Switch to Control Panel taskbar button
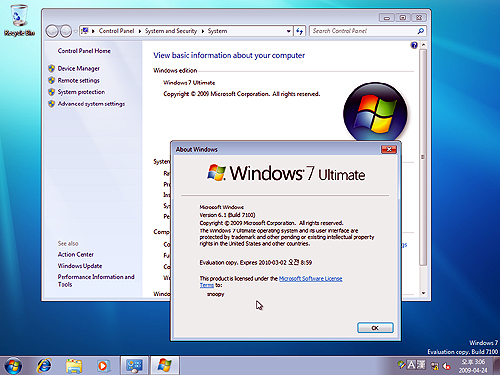The image size is (500, 375). pyautogui.click(x=134, y=366)
